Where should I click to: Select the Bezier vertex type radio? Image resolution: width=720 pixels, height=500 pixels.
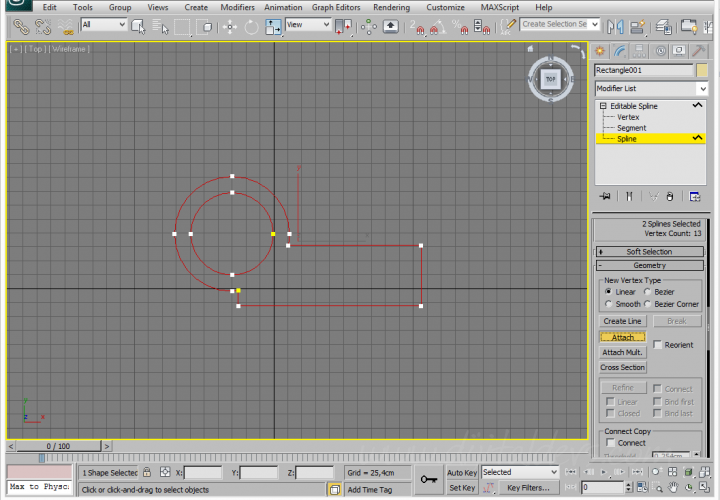(x=650, y=292)
